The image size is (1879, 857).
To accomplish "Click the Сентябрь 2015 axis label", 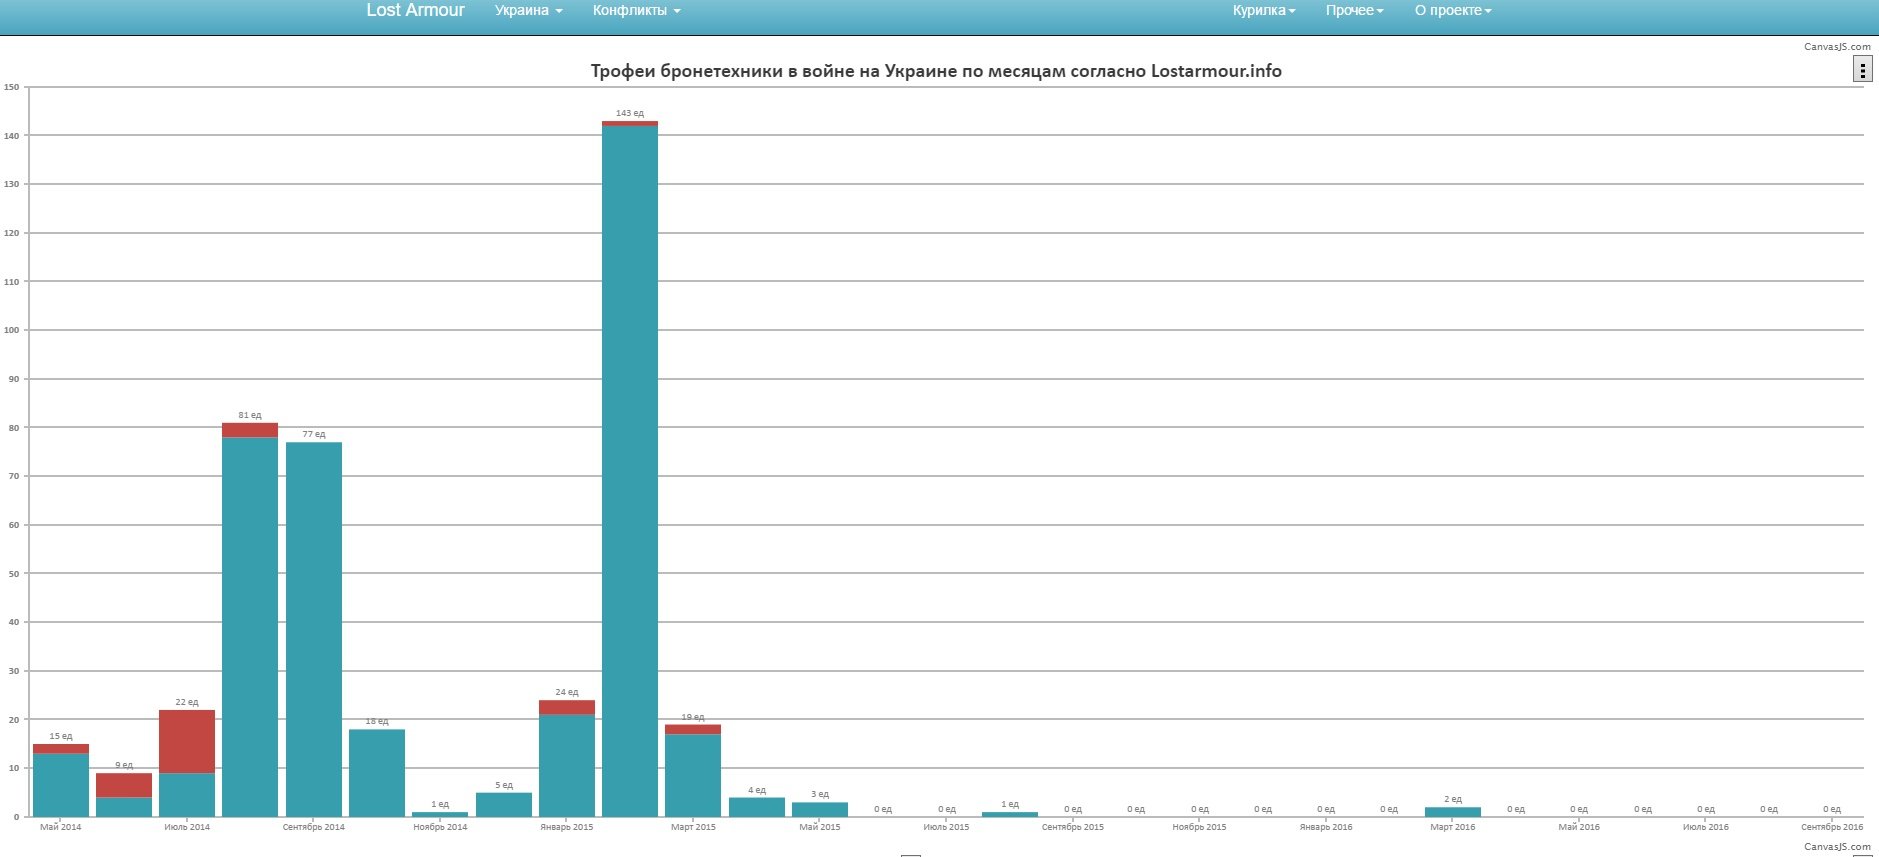I will 1073,827.
